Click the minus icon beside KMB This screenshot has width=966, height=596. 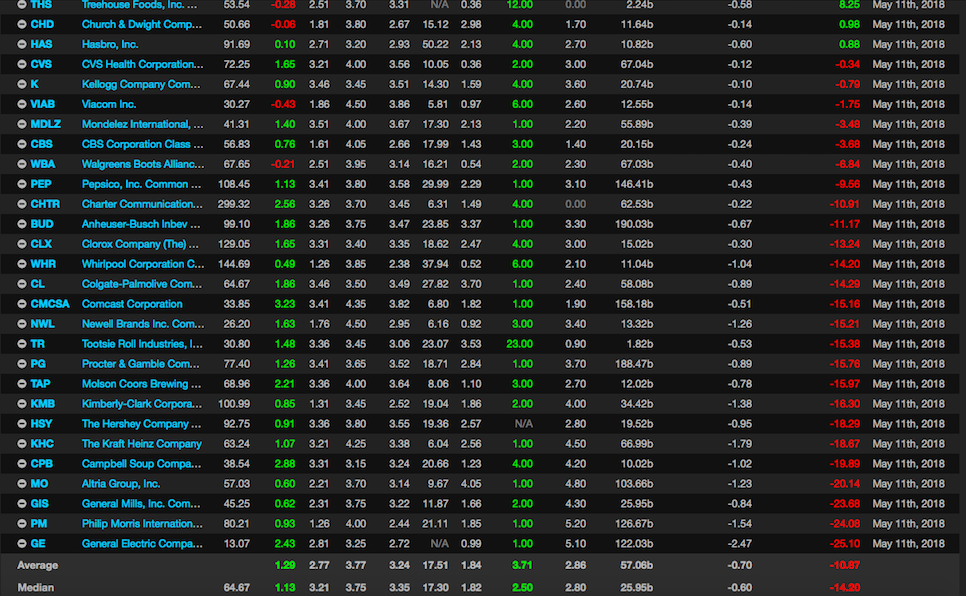point(22,404)
